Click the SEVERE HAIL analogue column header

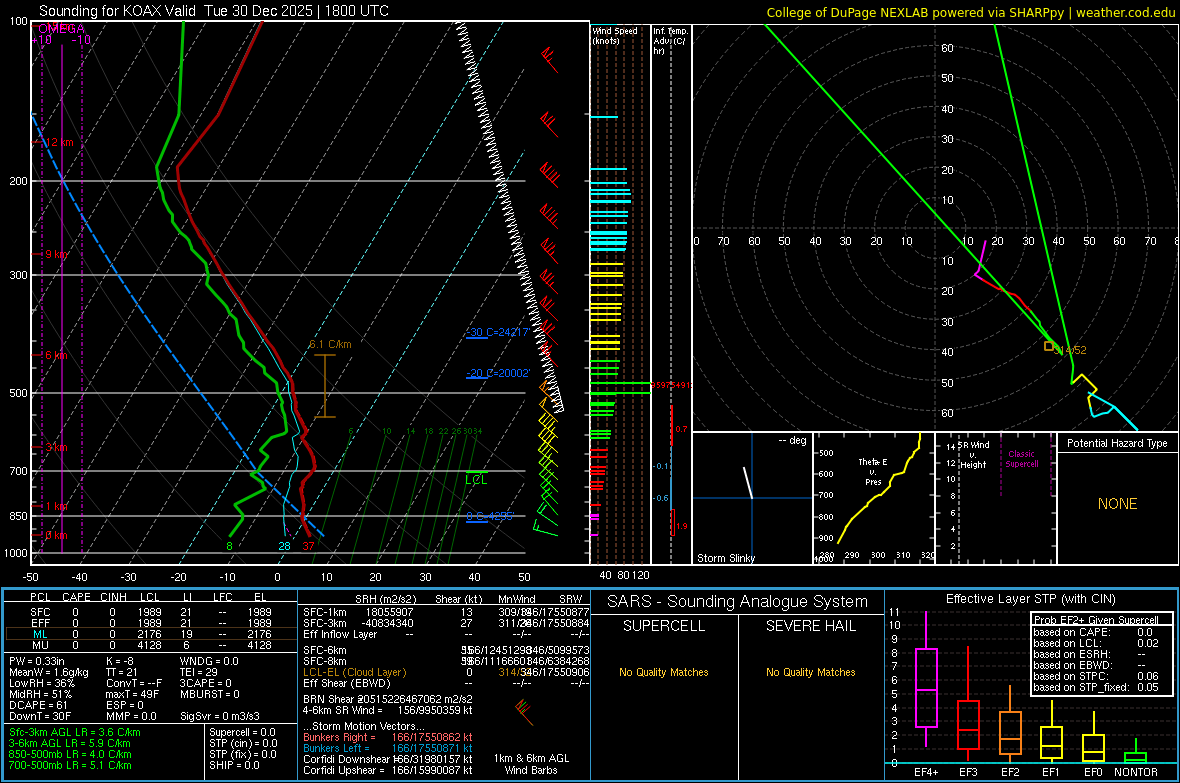click(810, 626)
